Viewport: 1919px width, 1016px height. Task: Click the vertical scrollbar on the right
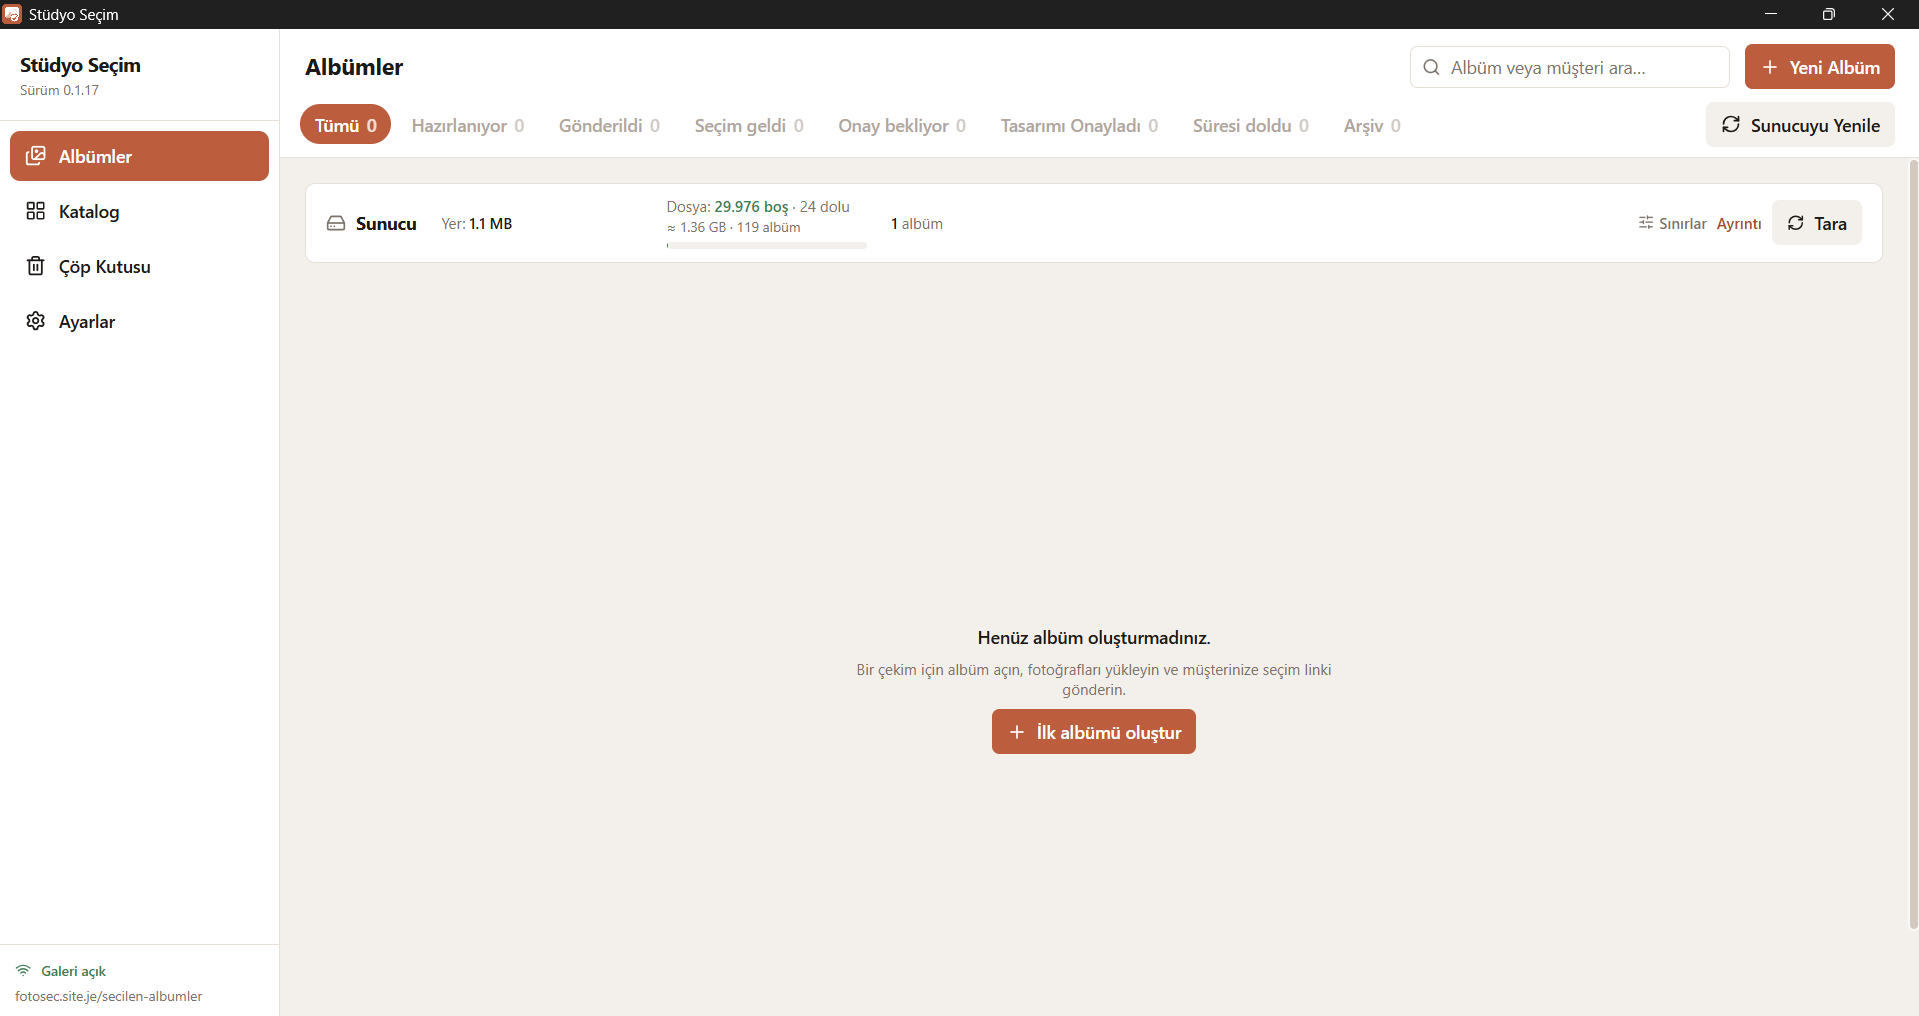click(x=1913, y=544)
